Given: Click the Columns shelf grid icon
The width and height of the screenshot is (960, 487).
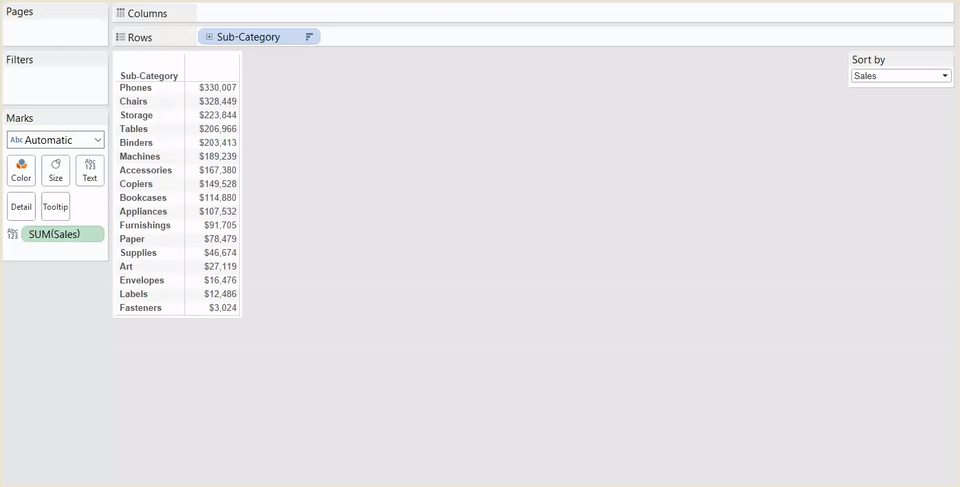Looking at the screenshot, I should 120,13.
